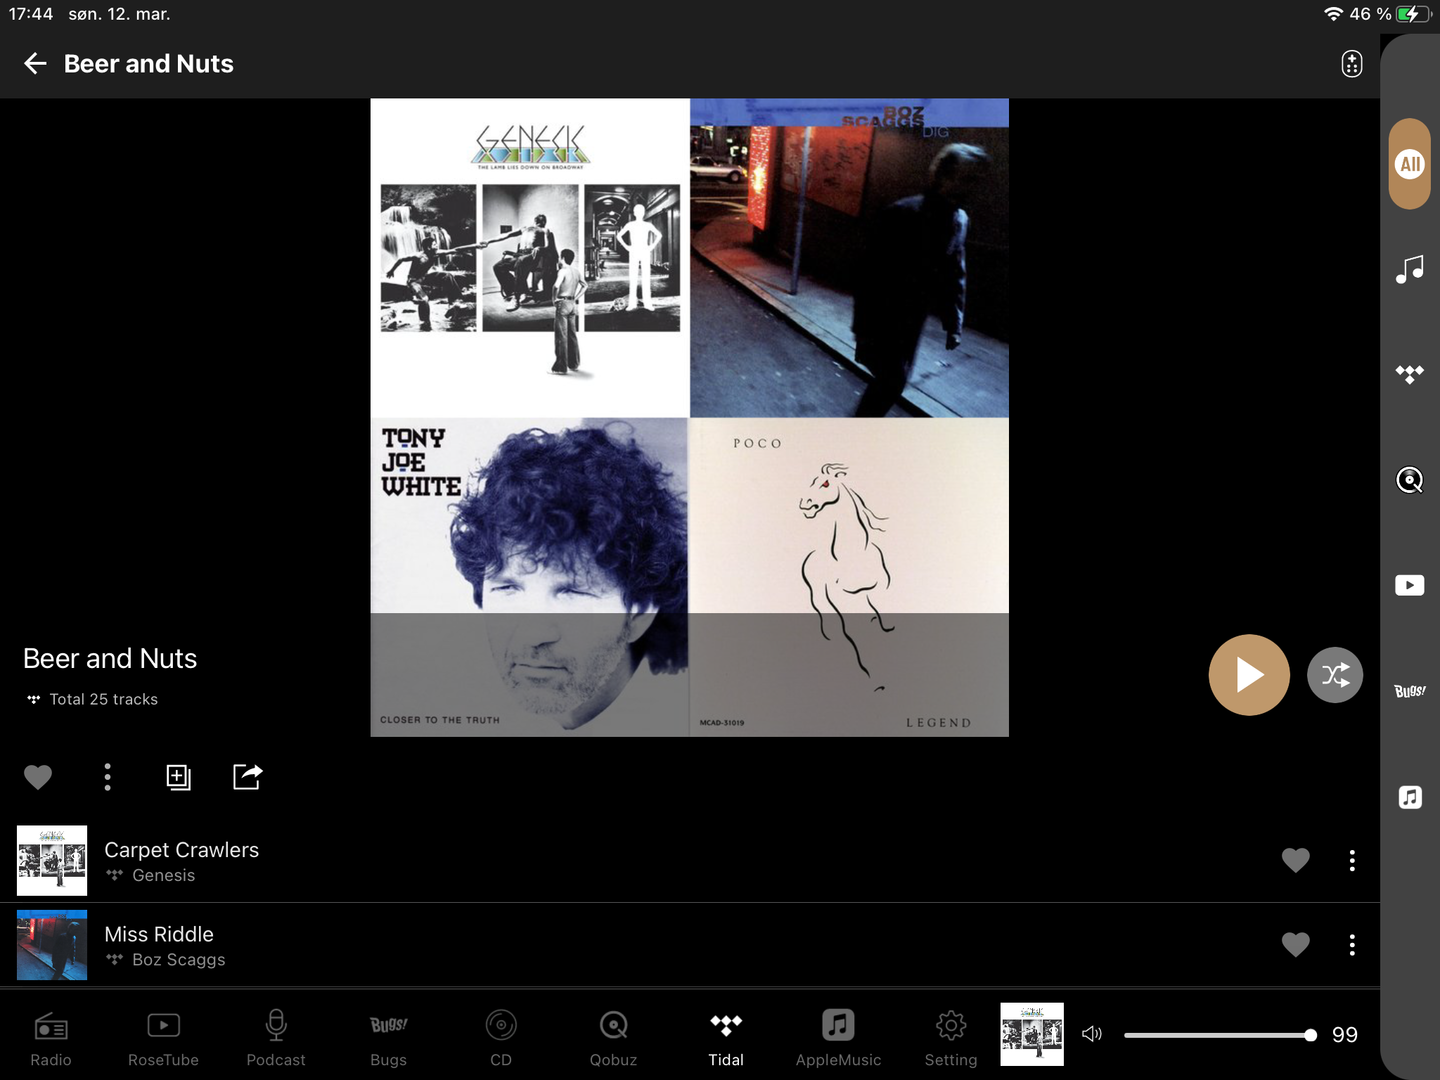Screen dimensions: 1440x1080
Task: Go back using the arrow beside Beer and Nuts
Action: tap(35, 64)
